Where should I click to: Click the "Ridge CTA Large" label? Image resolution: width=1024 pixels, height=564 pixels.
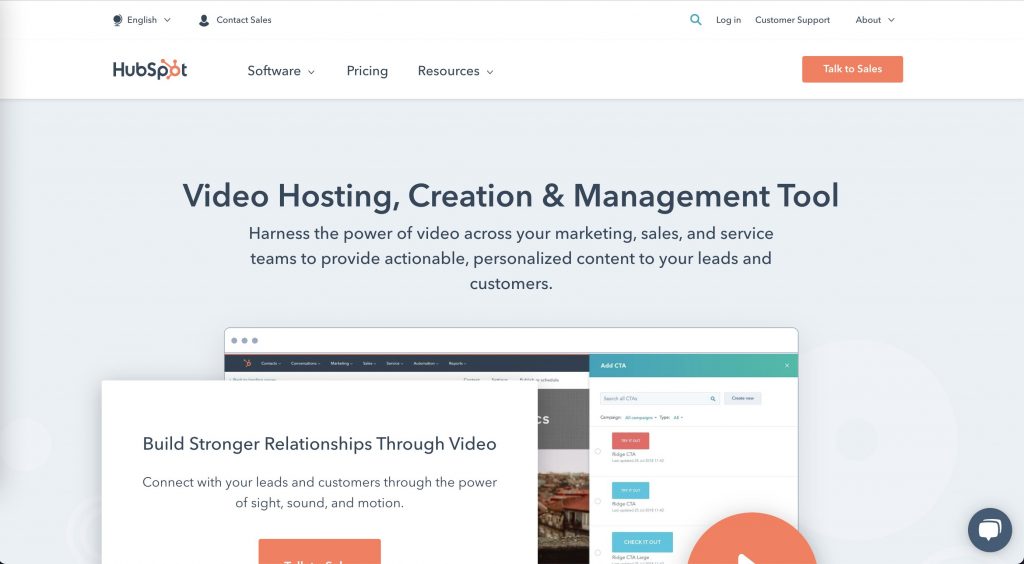point(631,558)
